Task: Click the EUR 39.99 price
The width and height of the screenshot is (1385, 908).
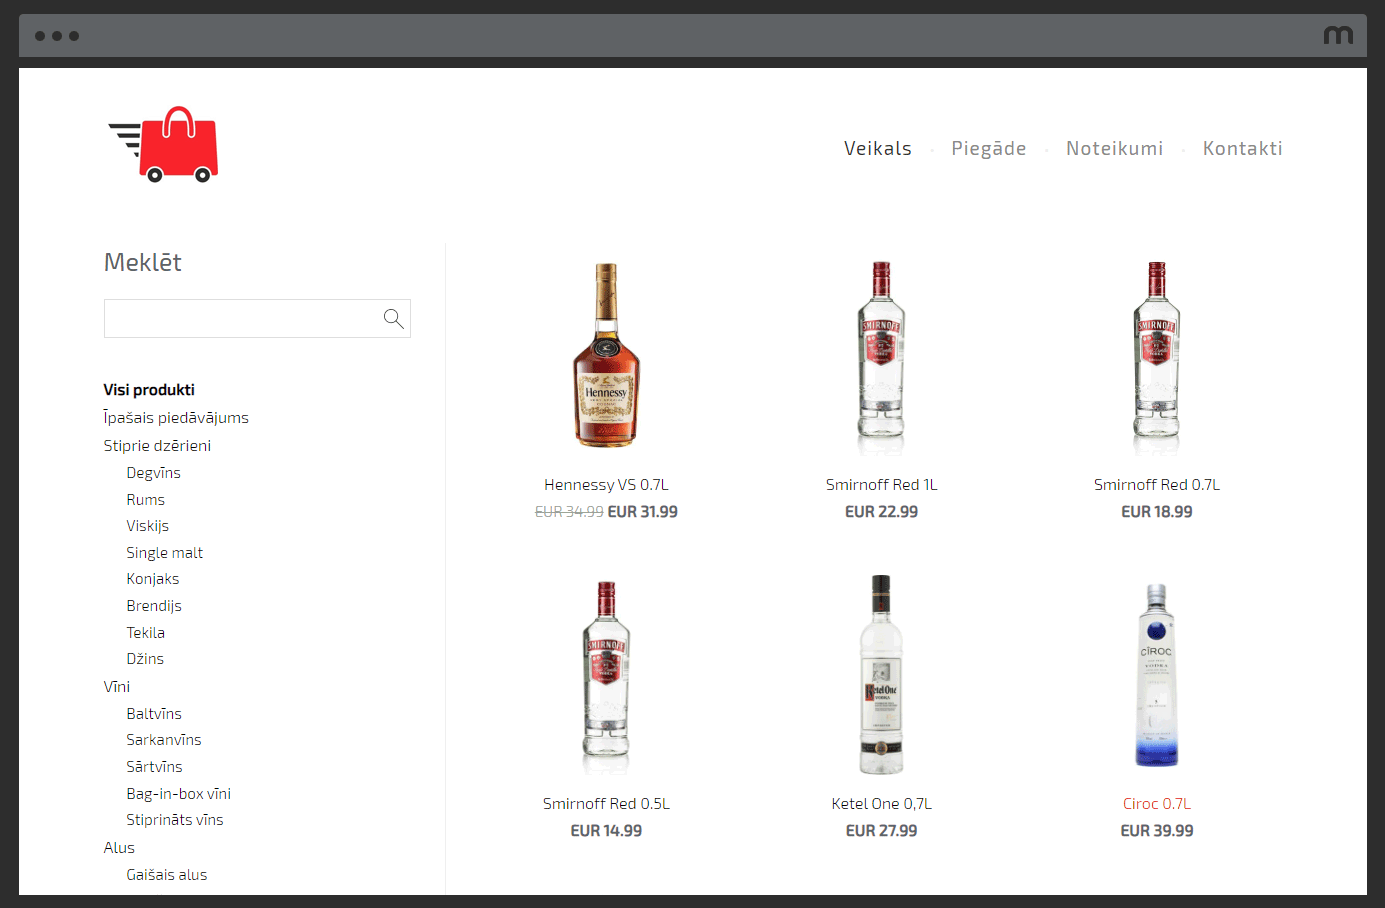Action: [x=1157, y=831]
